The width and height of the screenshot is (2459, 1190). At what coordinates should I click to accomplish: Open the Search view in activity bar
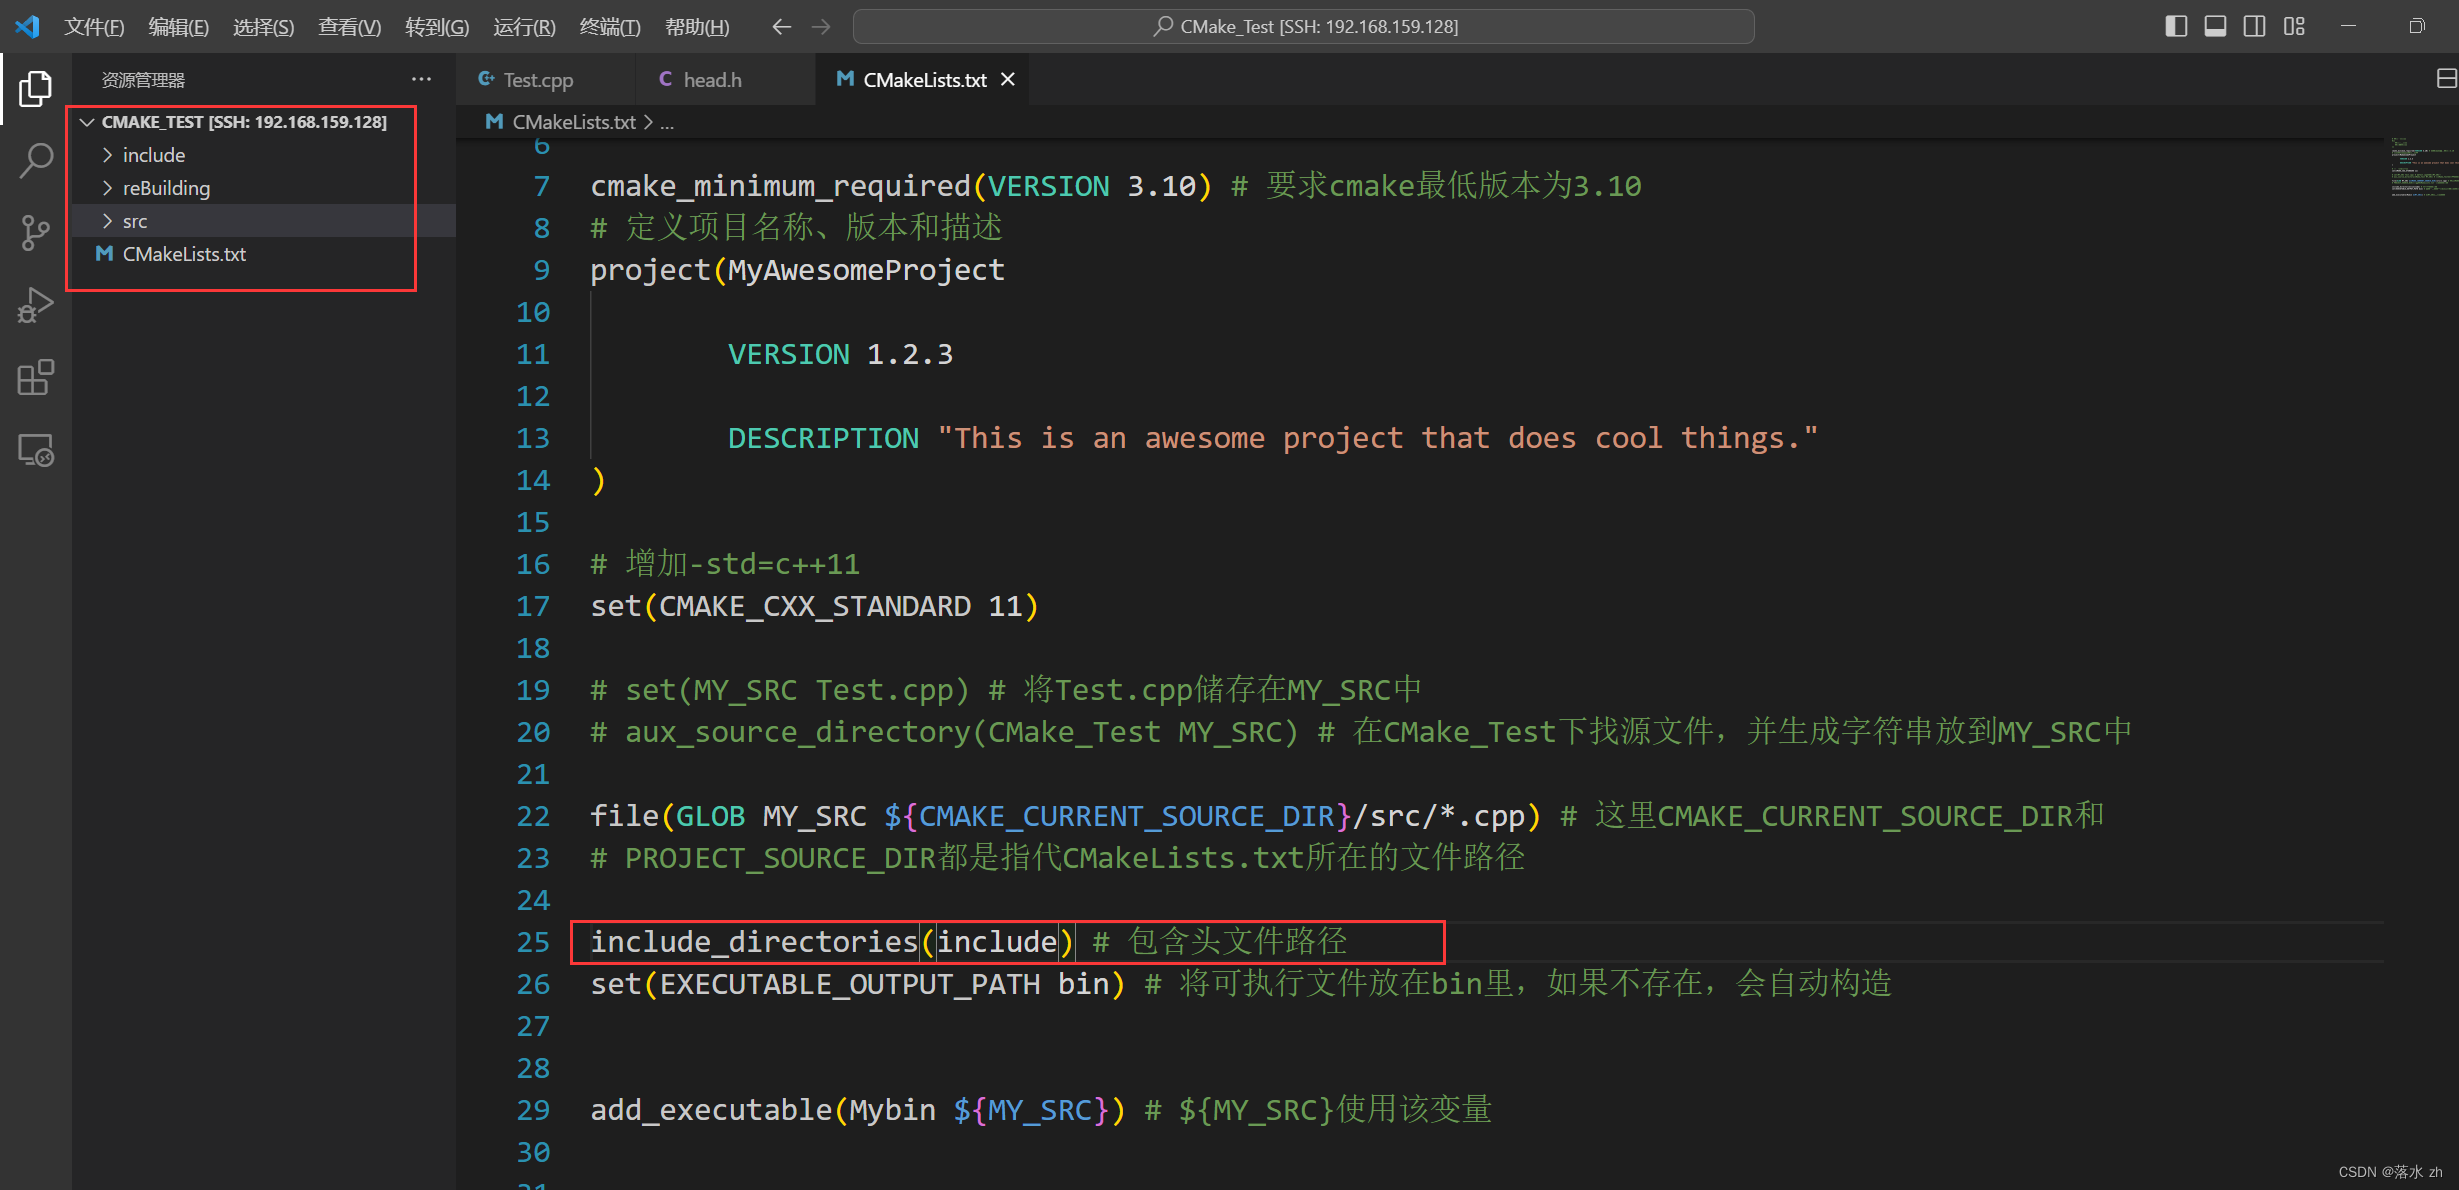[x=35, y=161]
